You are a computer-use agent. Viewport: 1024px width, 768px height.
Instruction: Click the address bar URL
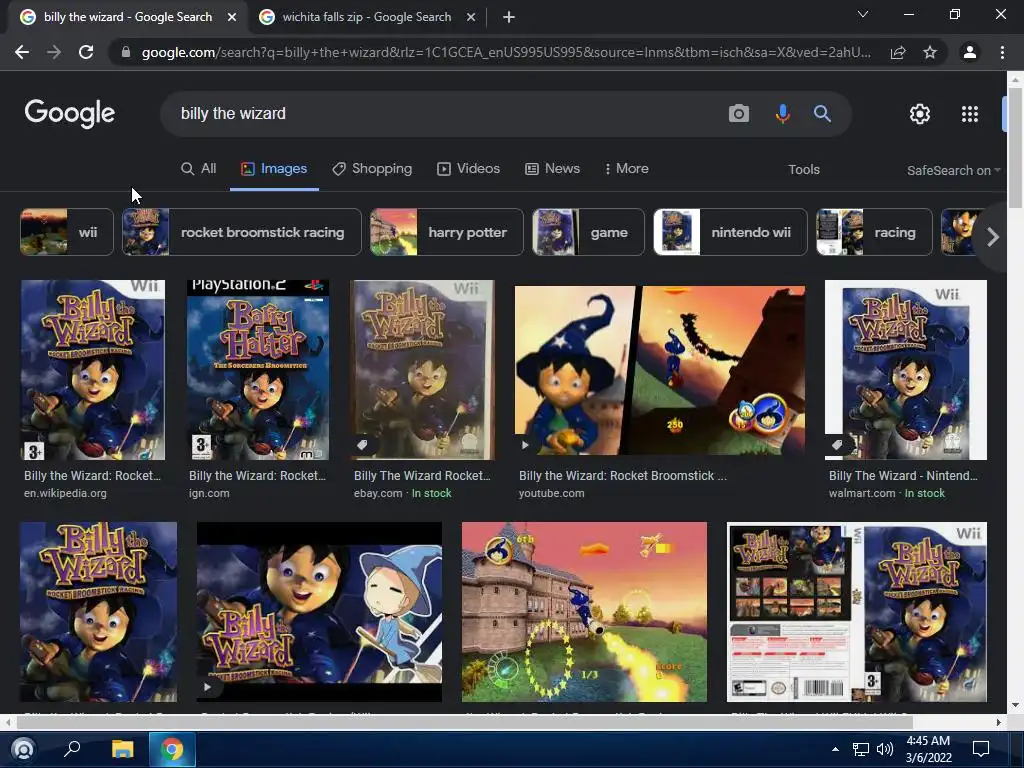(506, 52)
